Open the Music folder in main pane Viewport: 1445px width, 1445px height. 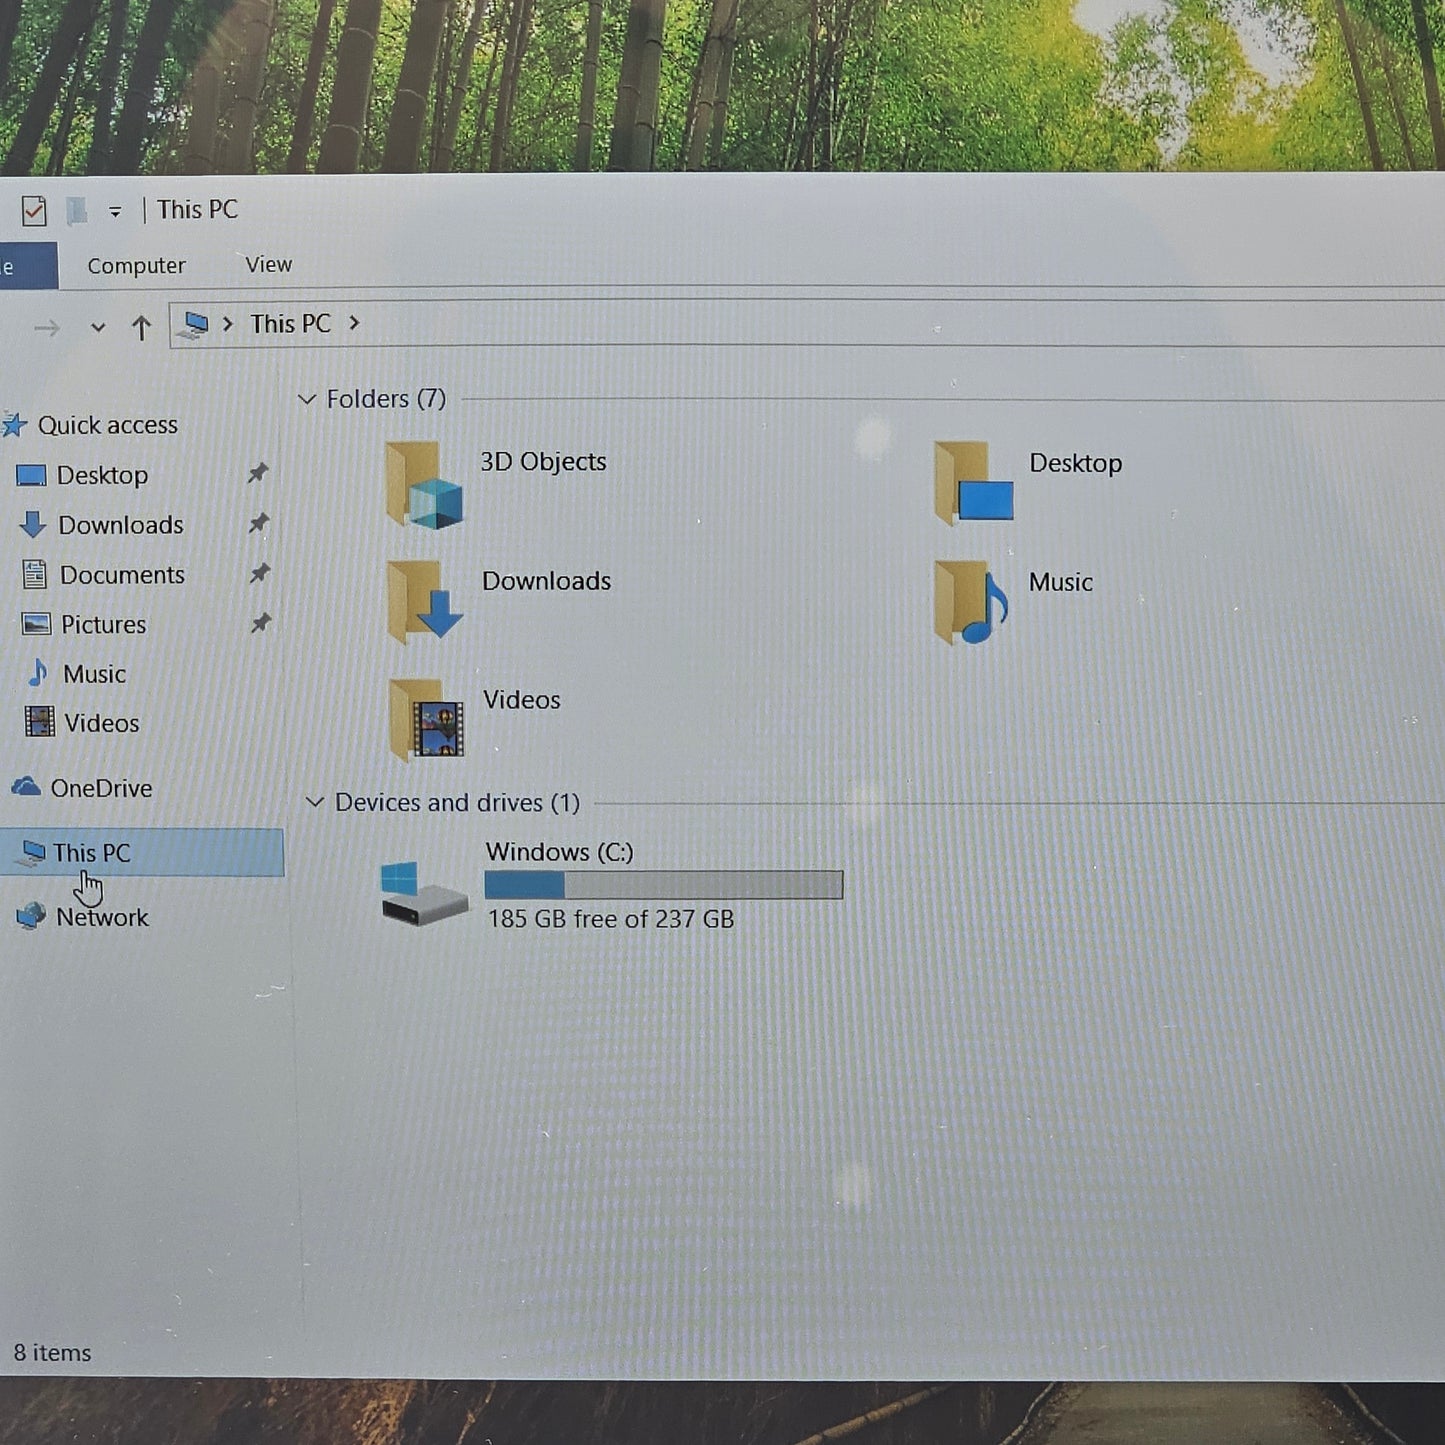pos(970,601)
